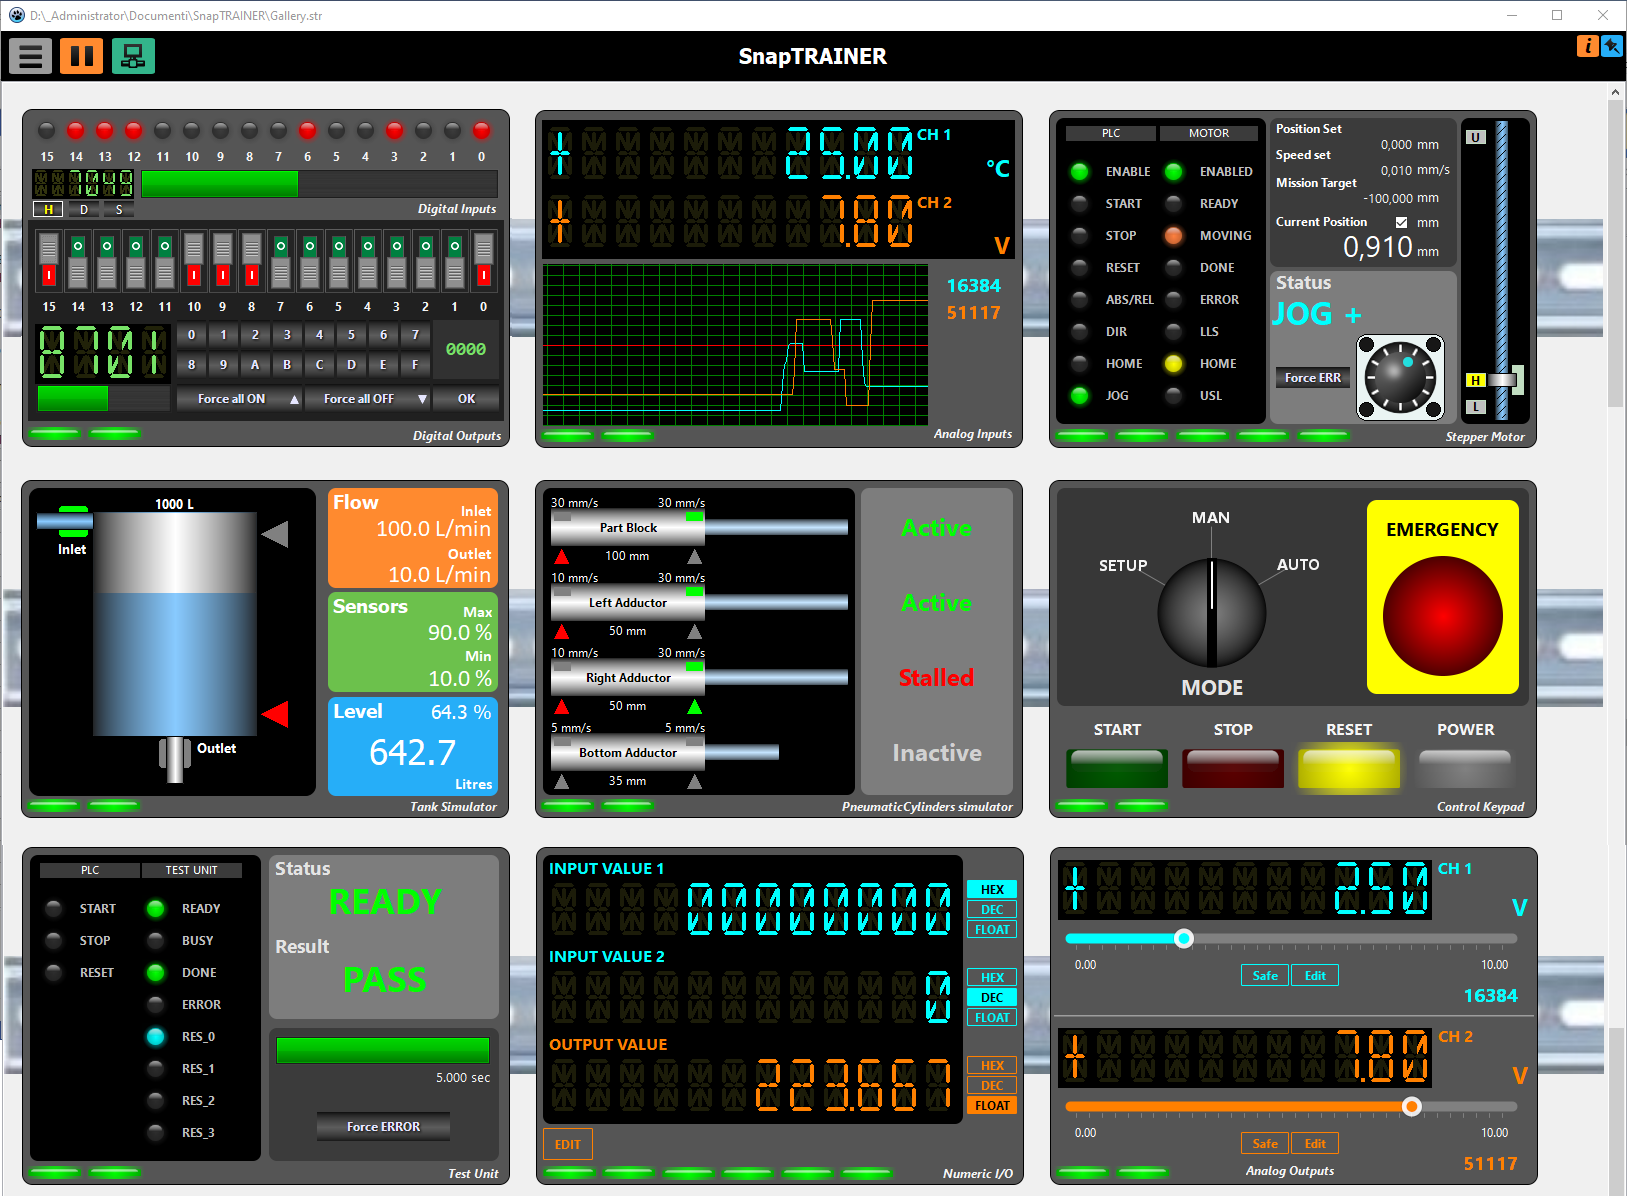Screen dimensions: 1627x1196
Task: Click the orange EDIT button in Numeric I/O
Action: 568,1144
